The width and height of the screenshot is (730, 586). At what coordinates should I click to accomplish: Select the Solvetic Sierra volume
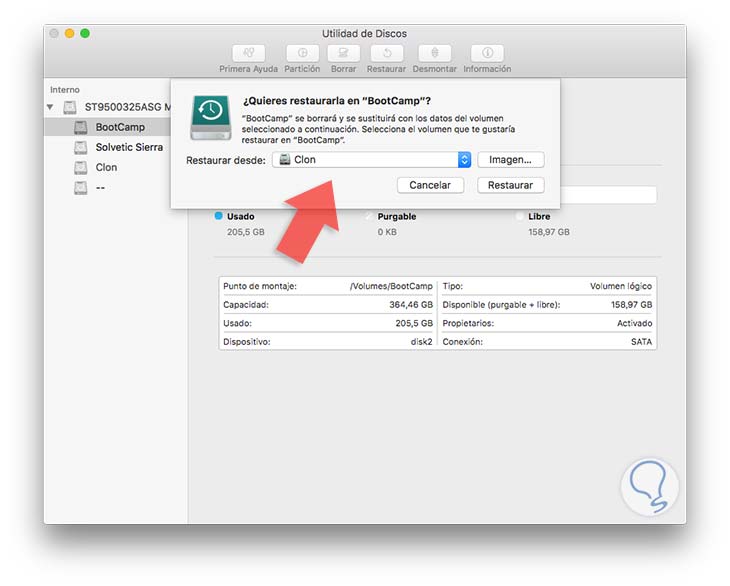tap(108, 147)
